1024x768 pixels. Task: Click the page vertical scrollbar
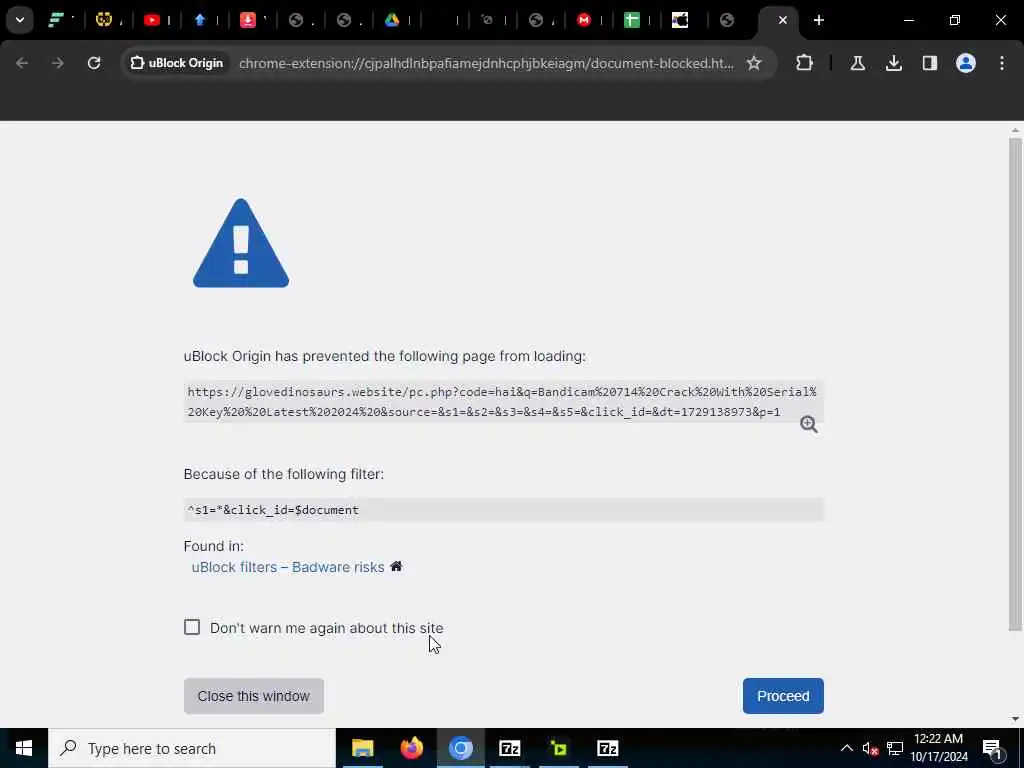(x=1015, y=384)
